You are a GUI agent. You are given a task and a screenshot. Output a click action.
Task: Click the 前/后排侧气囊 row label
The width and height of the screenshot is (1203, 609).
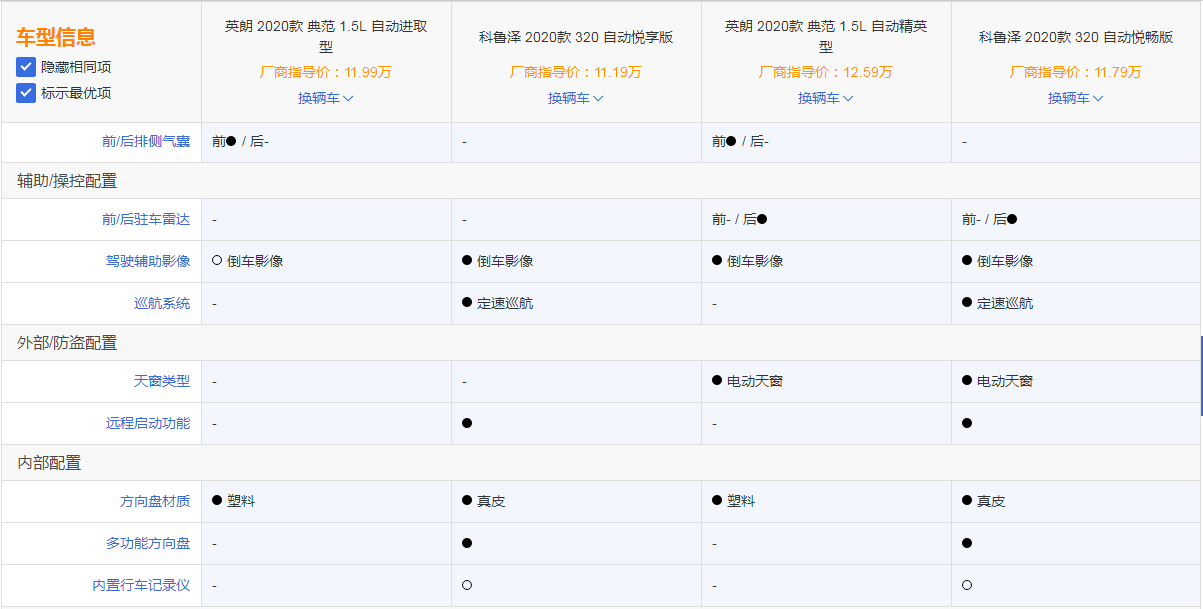pos(146,142)
